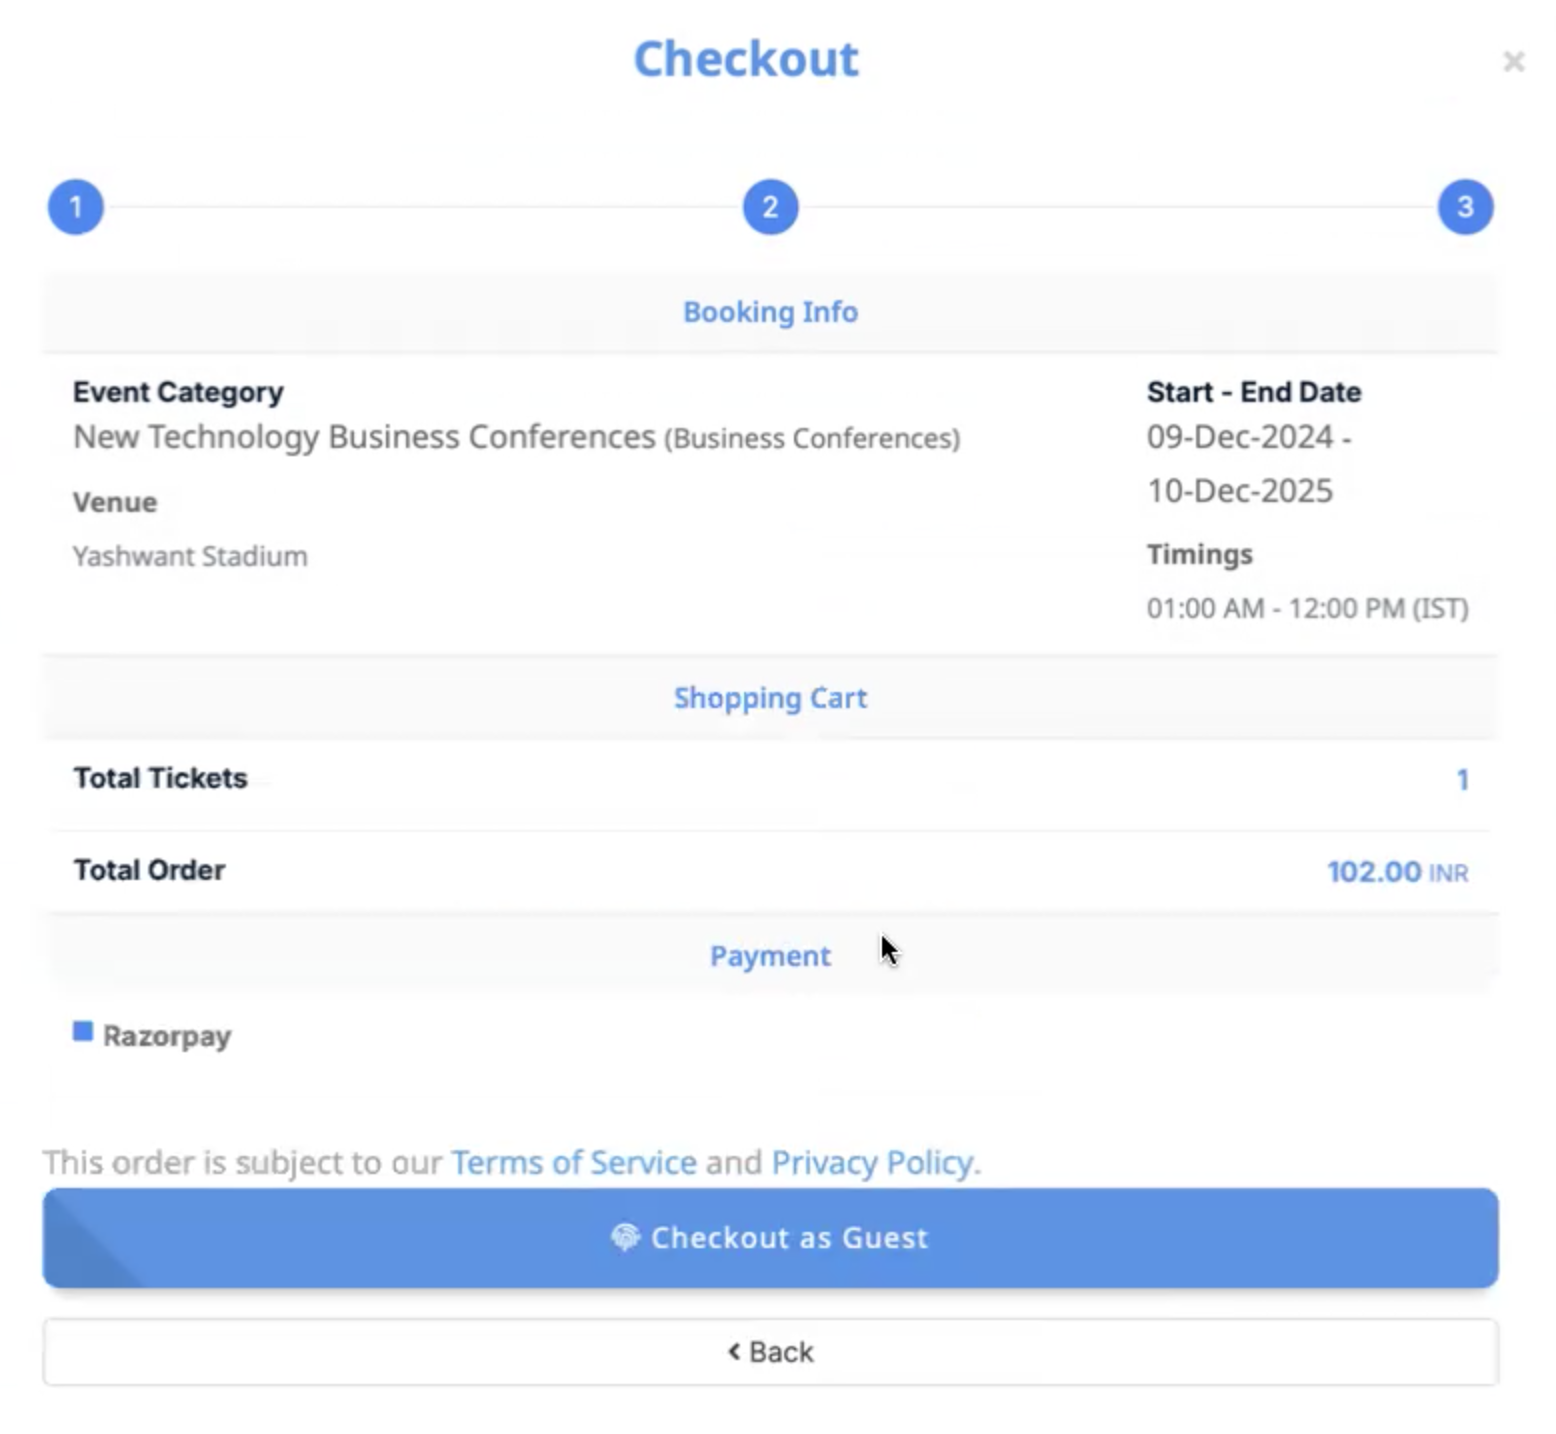1556x1434 pixels.
Task: Click the Payment section header
Action: click(770, 956)
